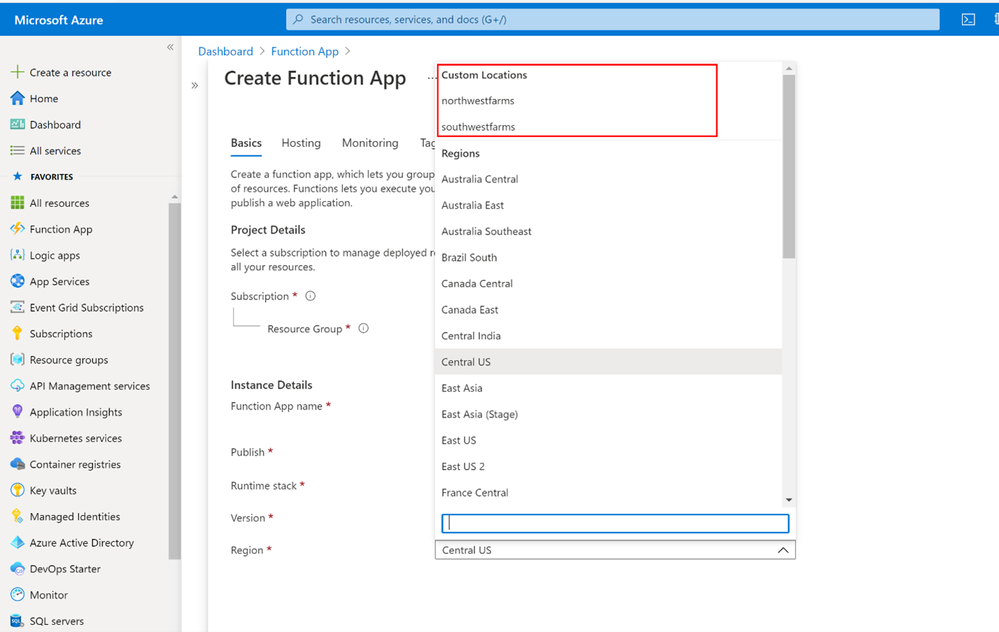Choose East Asia (Stage) region

pyautogui.click(x=608, y=414)
